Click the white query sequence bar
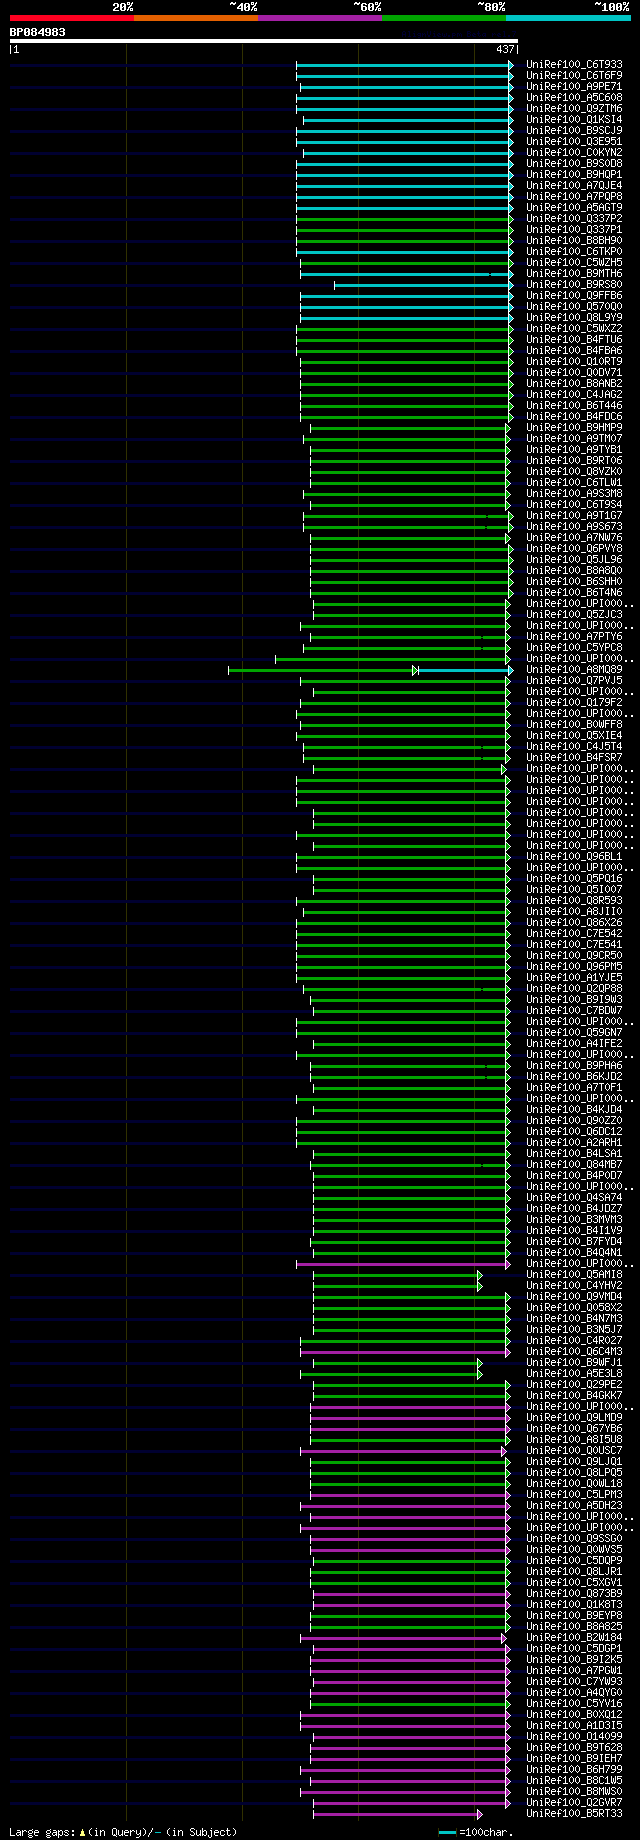Viewport: 640px width, 1840px height. tap(263, 41)
